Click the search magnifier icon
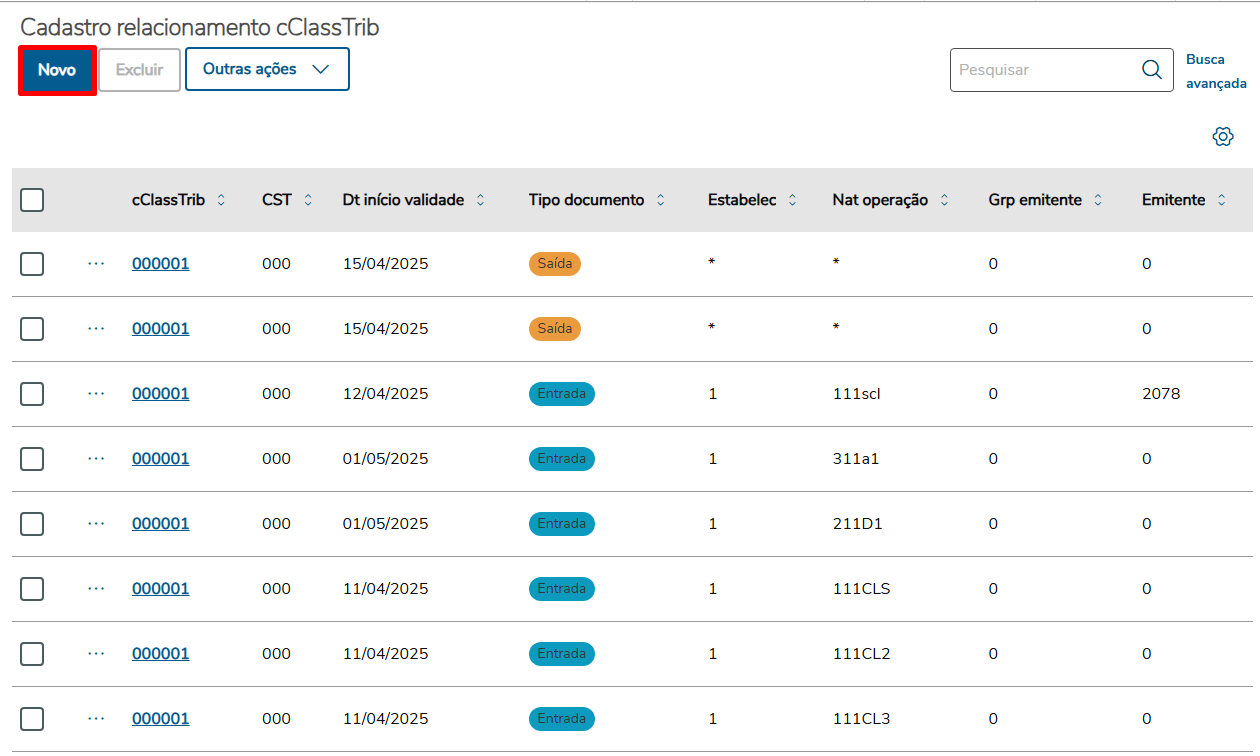This screenshot has width=1260, height=756. [x=1152, y=70]
